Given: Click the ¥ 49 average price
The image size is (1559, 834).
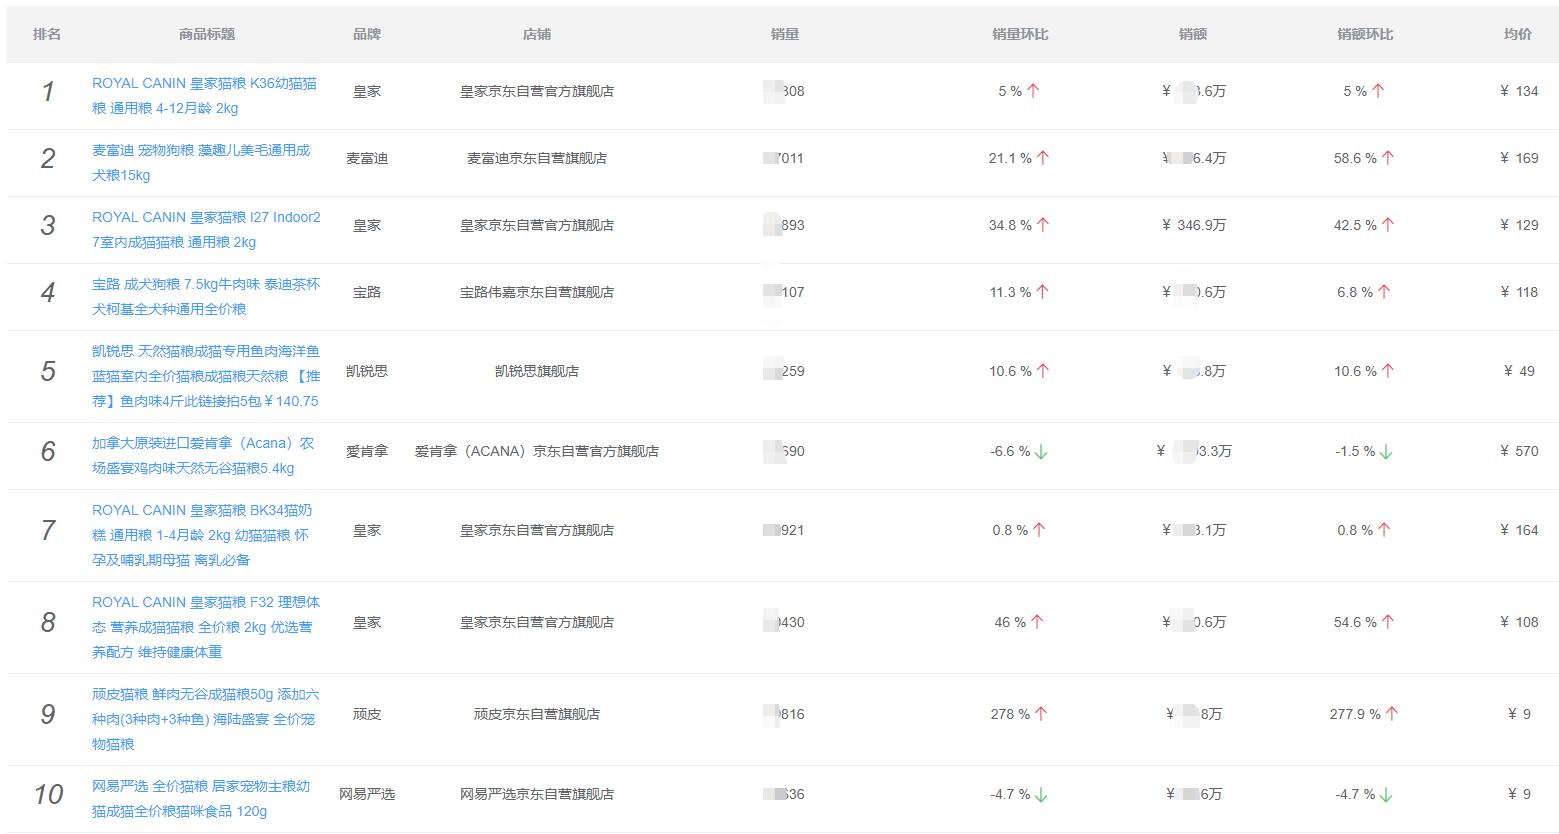Looking at the screenshot, I should 1519,371.
